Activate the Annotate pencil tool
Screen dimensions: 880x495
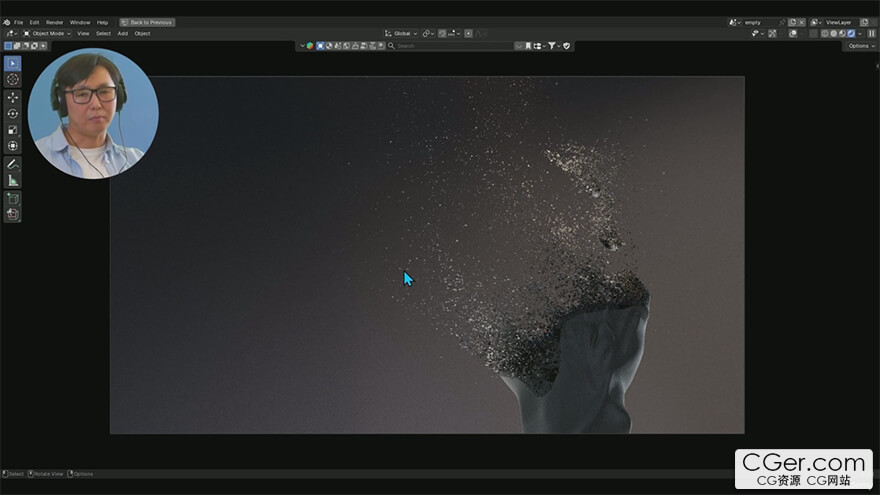point(13,164)
